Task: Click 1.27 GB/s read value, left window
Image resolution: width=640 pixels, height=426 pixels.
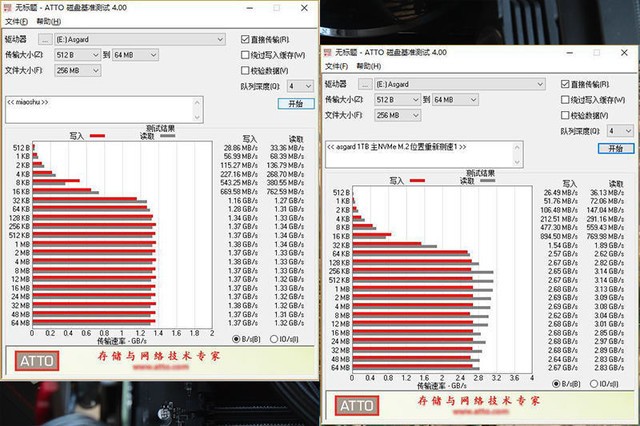Action: click(x=289, y=200)
